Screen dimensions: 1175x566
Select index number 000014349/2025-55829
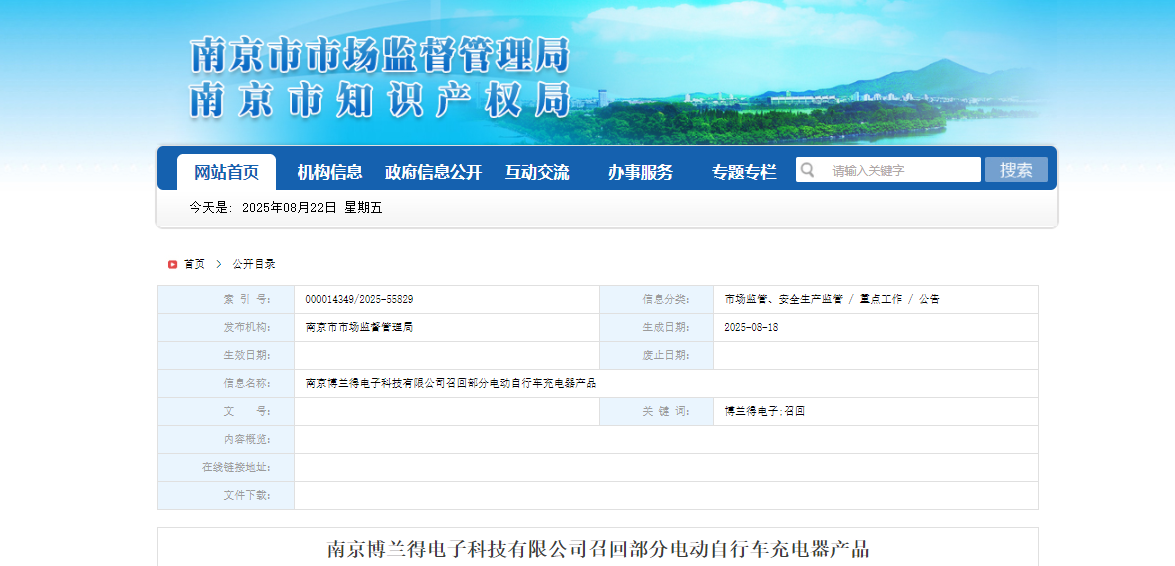pyautogui.click(x=359, y=299)
